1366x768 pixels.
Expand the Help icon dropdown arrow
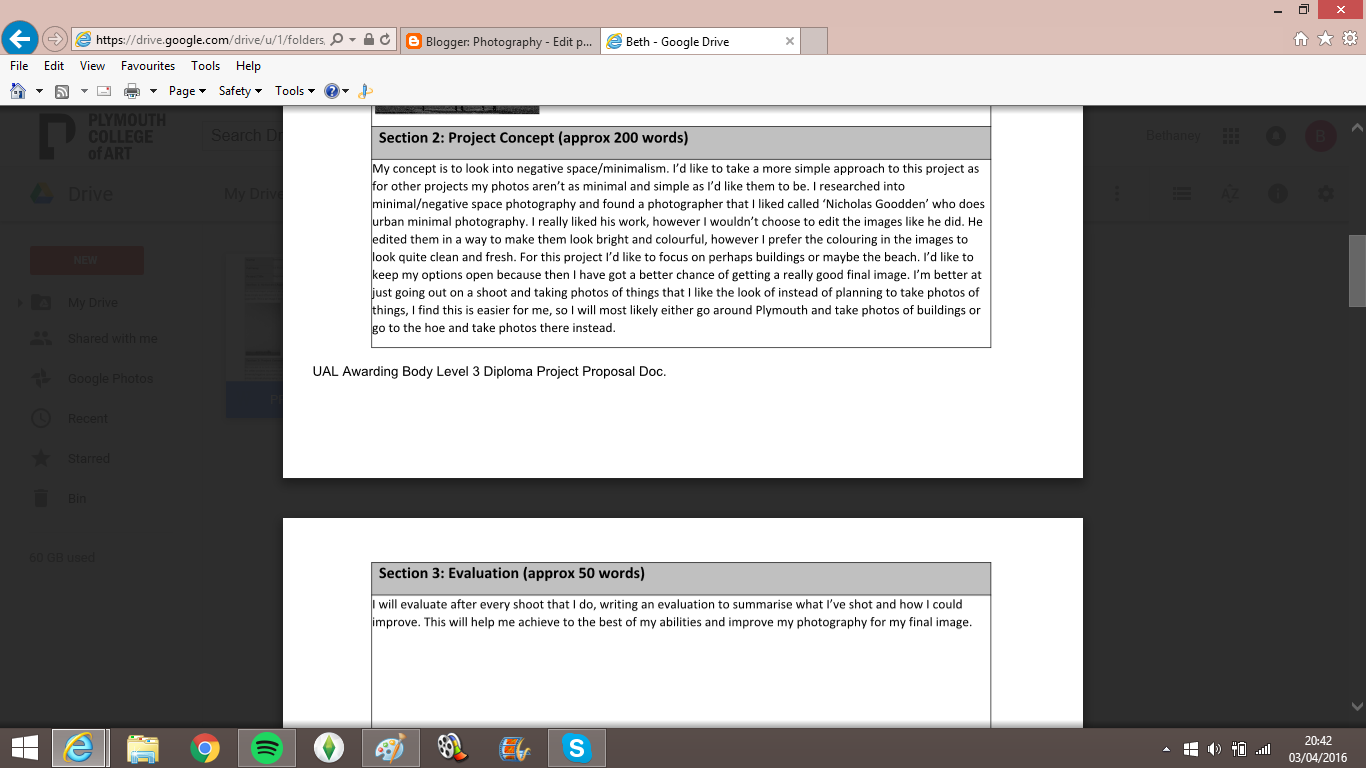346,91
